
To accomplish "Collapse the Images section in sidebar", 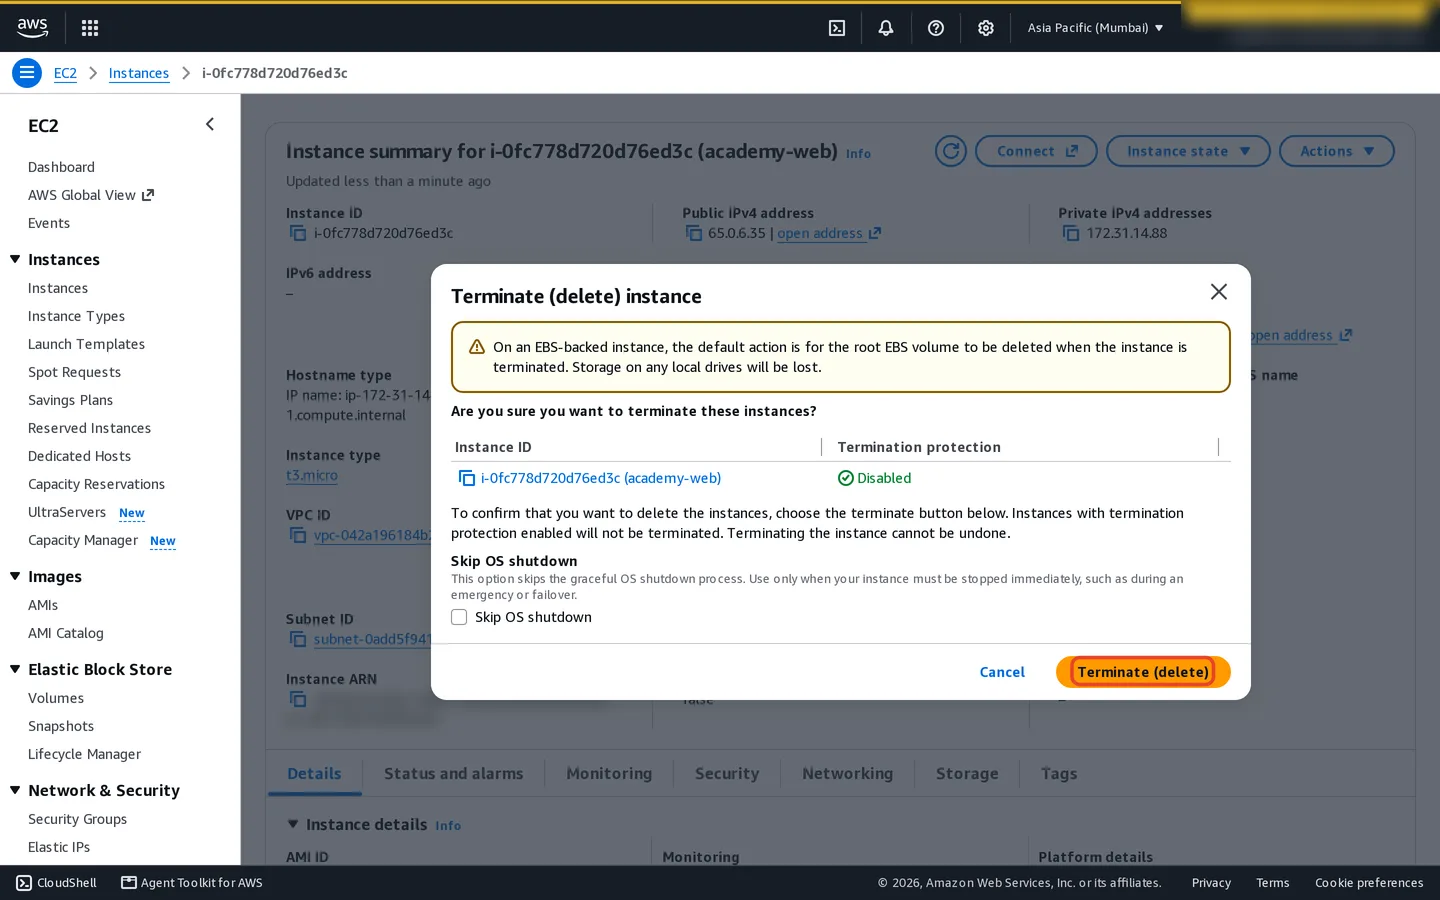I will [15, 576].
